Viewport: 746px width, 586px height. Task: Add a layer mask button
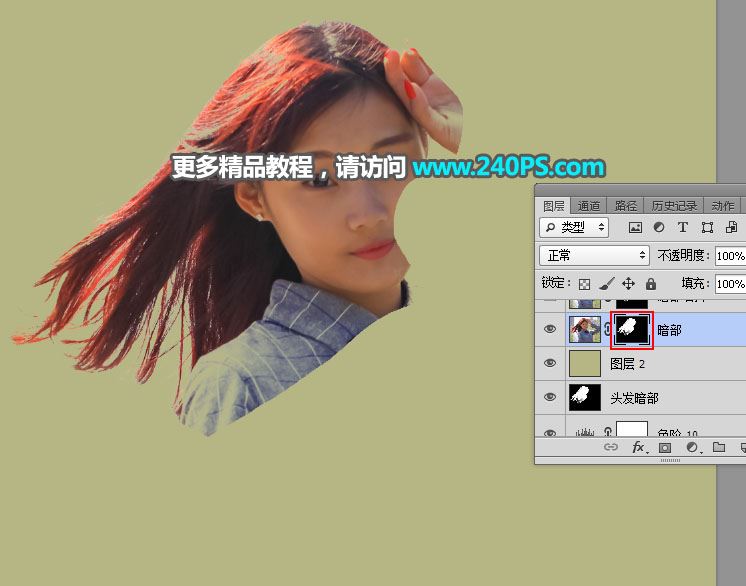[665, 448]
